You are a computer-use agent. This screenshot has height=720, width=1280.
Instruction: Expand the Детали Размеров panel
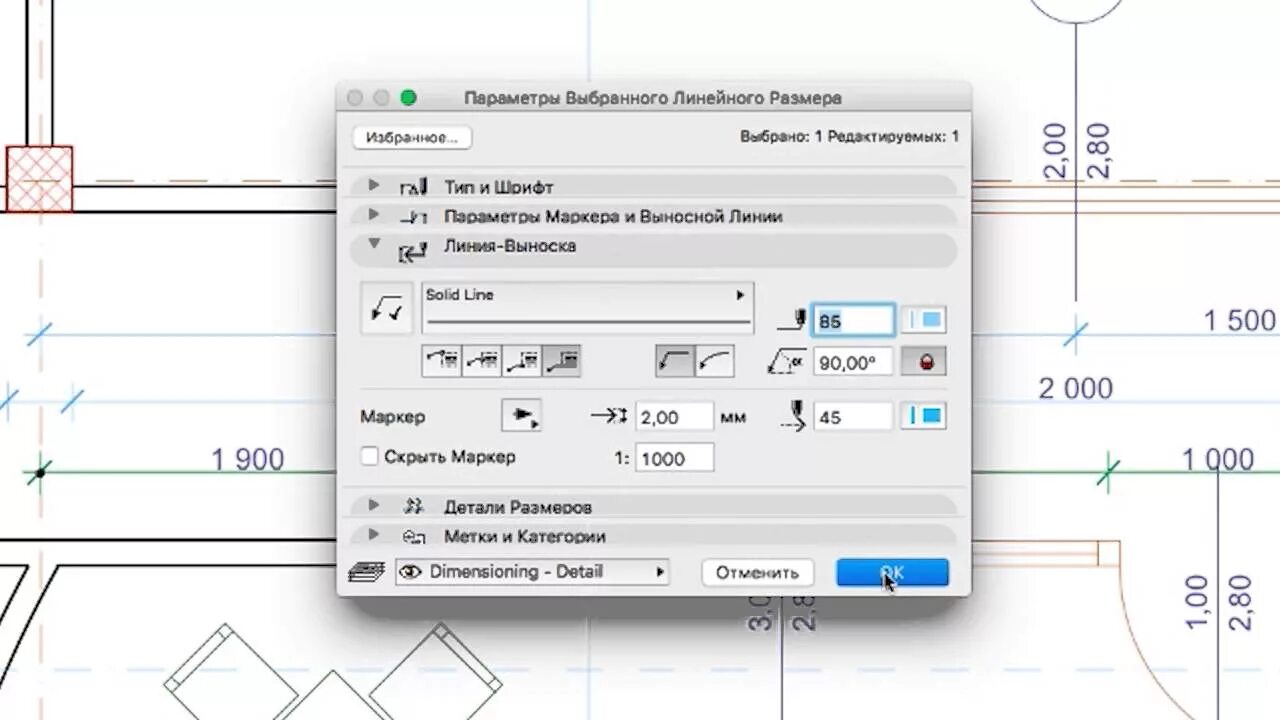[x=374, y=505]
